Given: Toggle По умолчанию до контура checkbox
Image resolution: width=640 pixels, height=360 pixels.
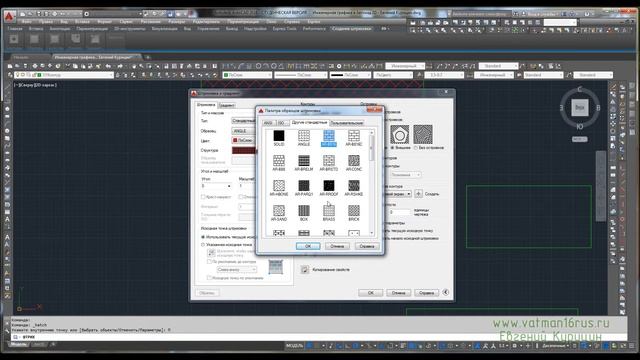Looking at the screenshot, I should pos(209,262).
